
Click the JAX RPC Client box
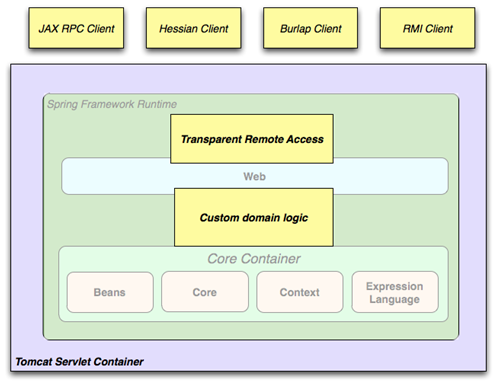[x=76, y=28]
